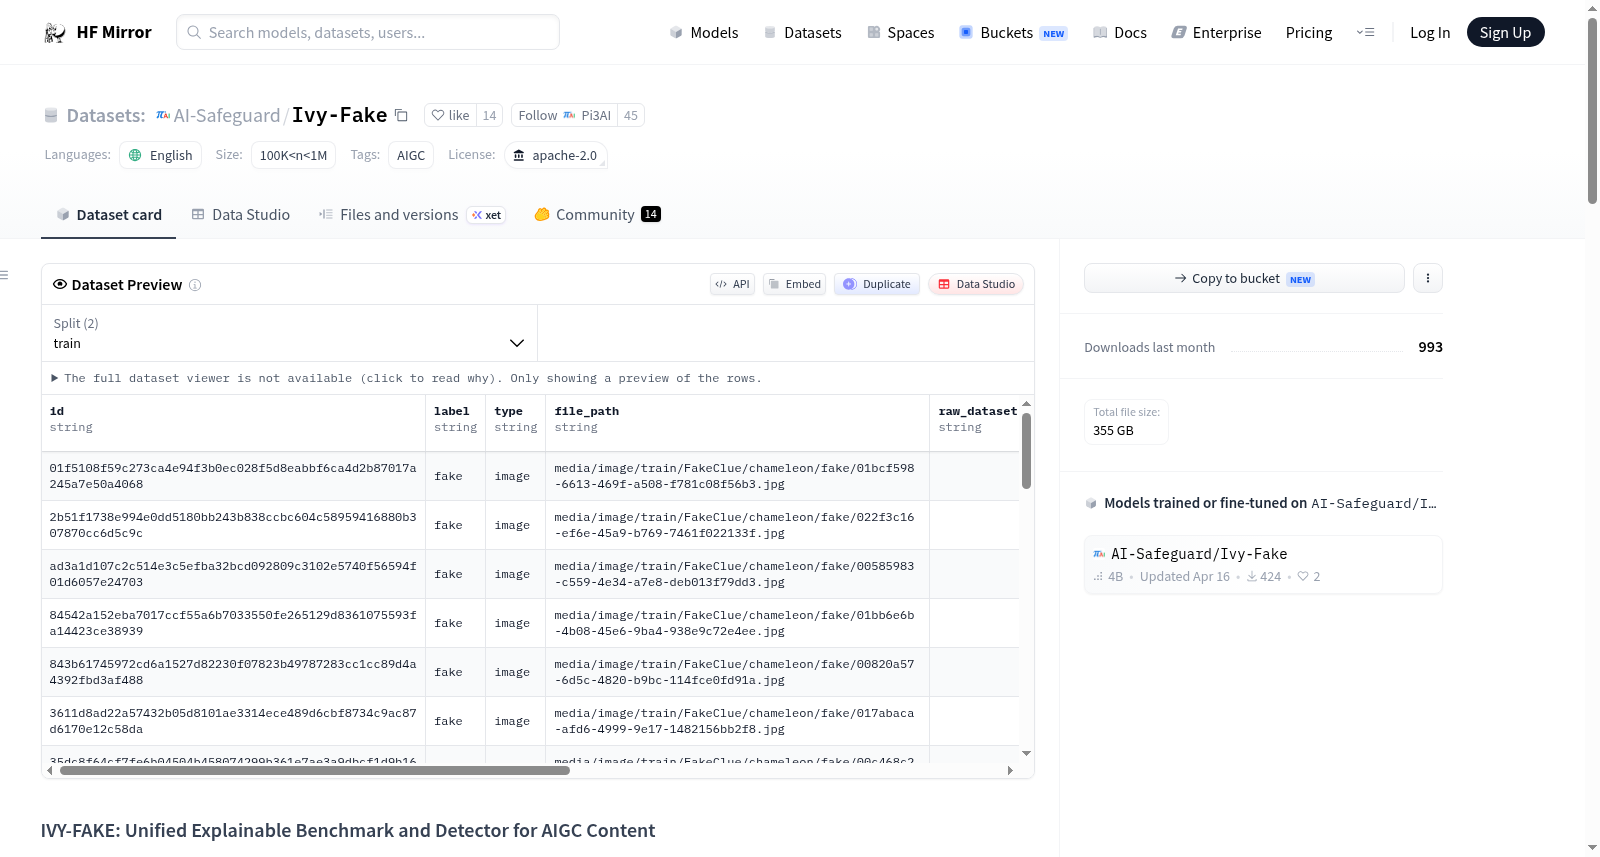Screen dimensions: 1600x857
Task: Switch to the Data Studio tab
Action: tap(241, 214)
